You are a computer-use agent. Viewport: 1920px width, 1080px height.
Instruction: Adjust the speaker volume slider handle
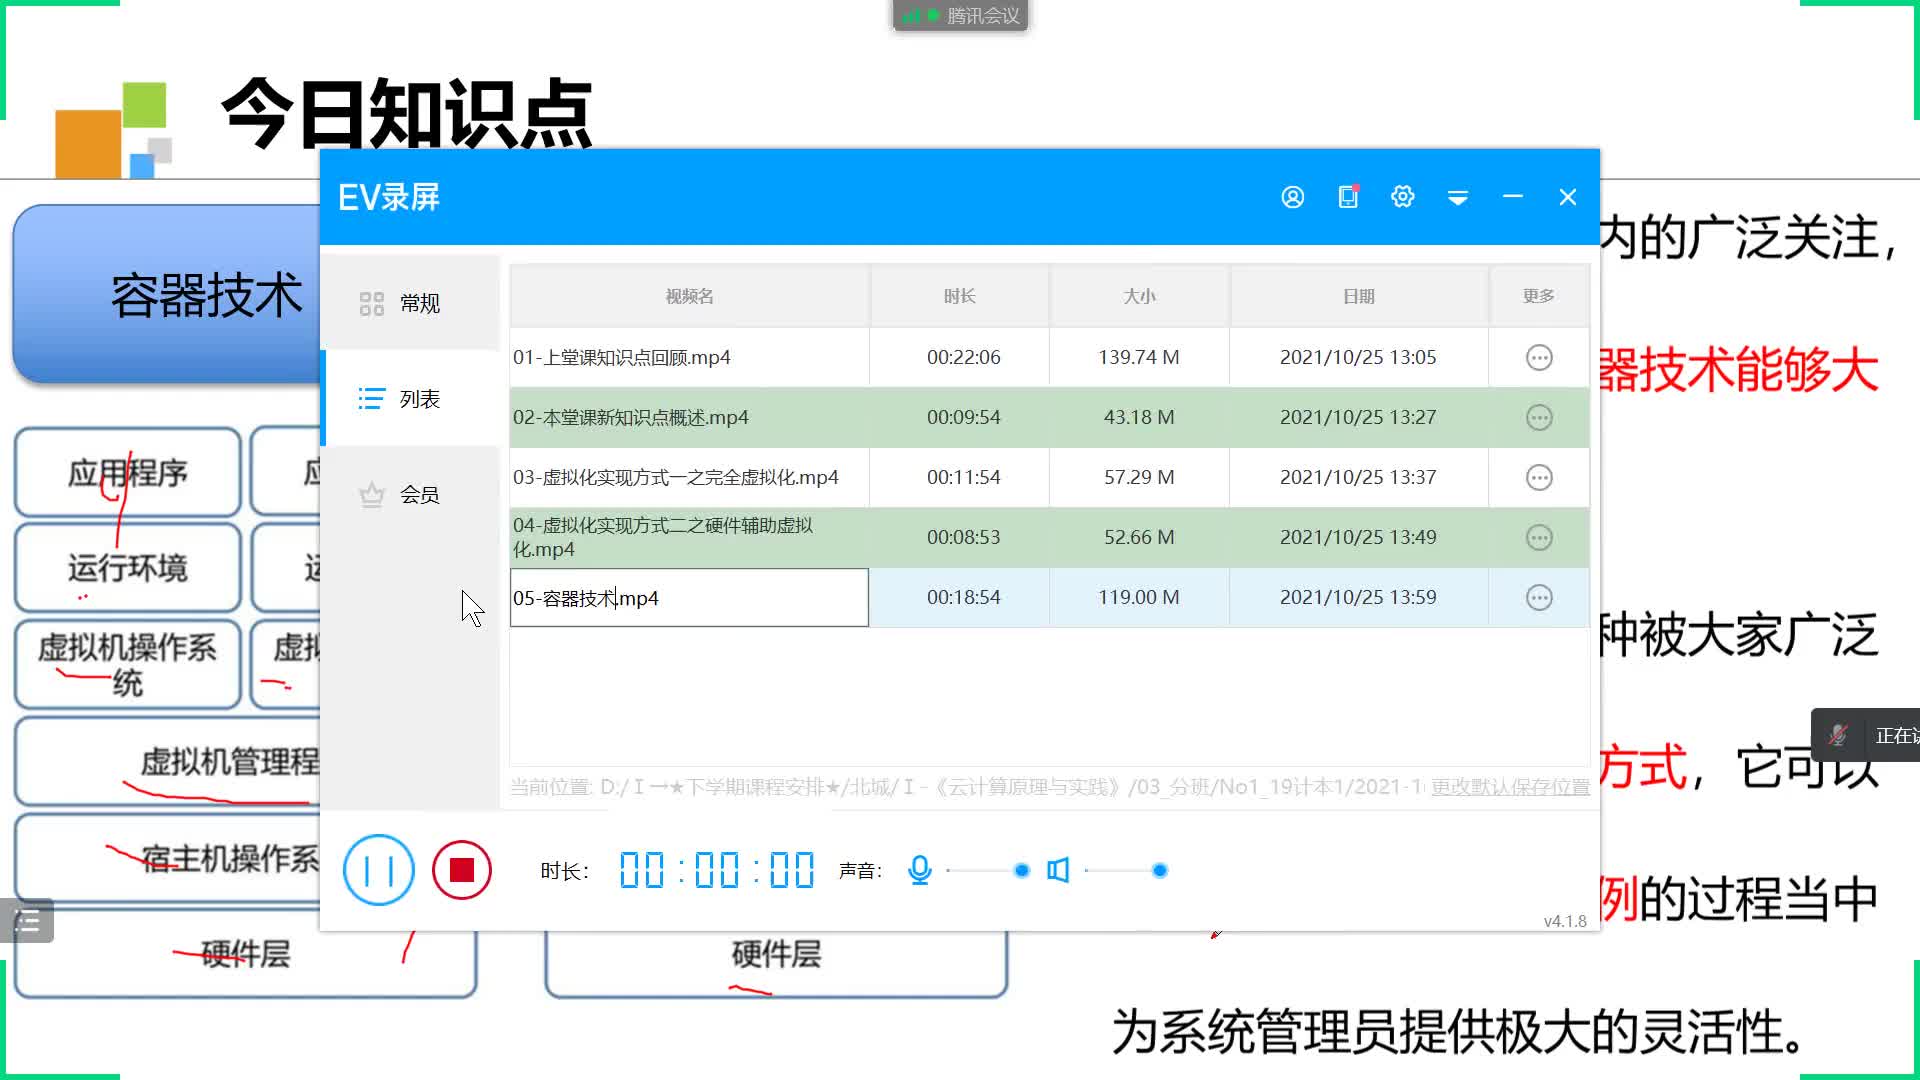pyautogui.click(x=1160, y=871)
